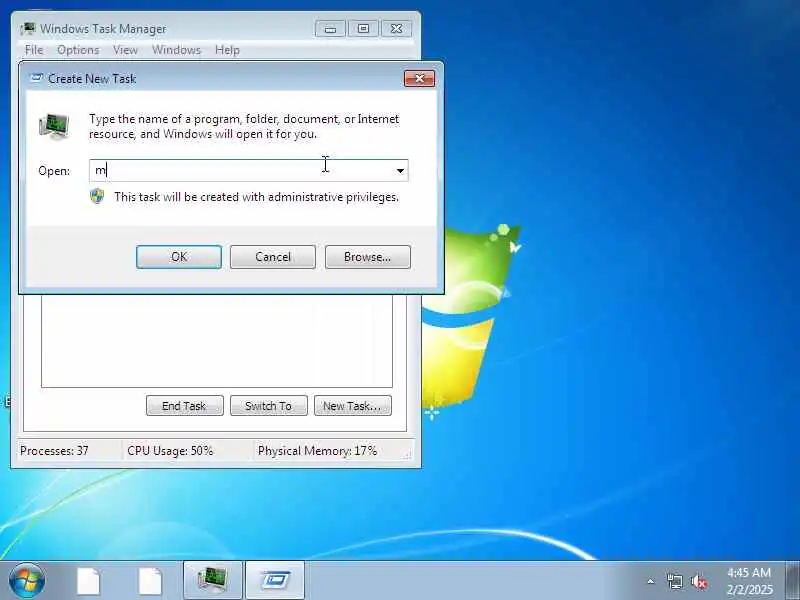Viewport: 800px width, 600px height.
Task: Open the first blank file taskbar icon
Action: pos(88,581)
